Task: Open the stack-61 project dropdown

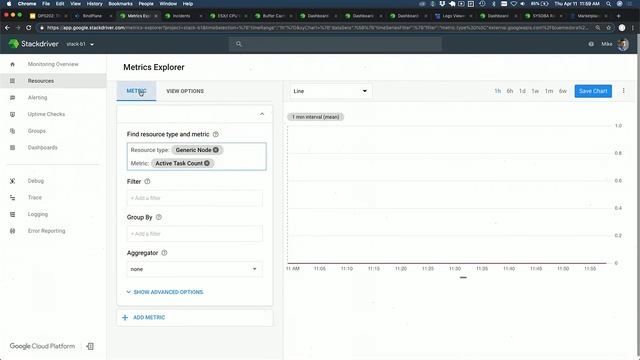Action: tap(80, 44)
